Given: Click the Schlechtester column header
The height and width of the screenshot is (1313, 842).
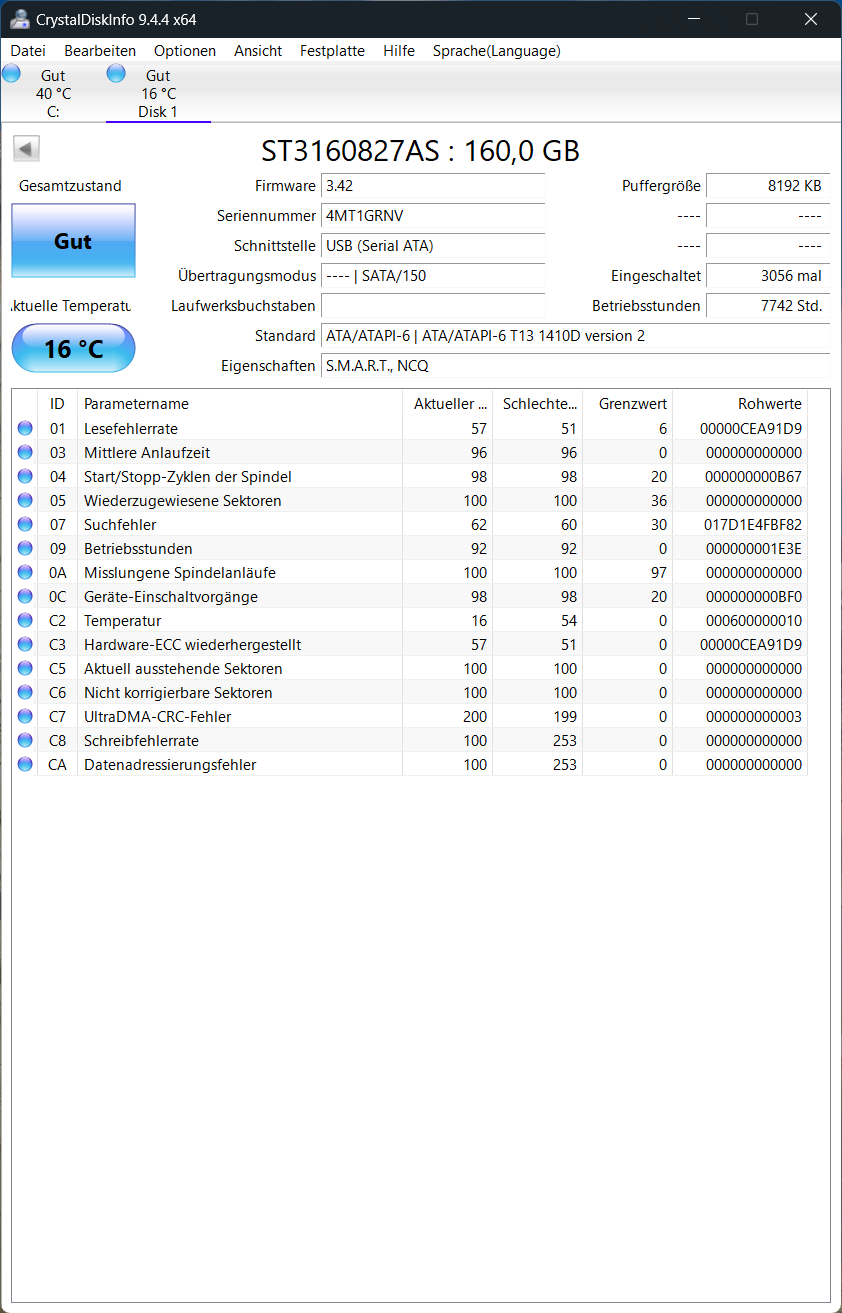Looking at the screenshot, I should [537, 404].
